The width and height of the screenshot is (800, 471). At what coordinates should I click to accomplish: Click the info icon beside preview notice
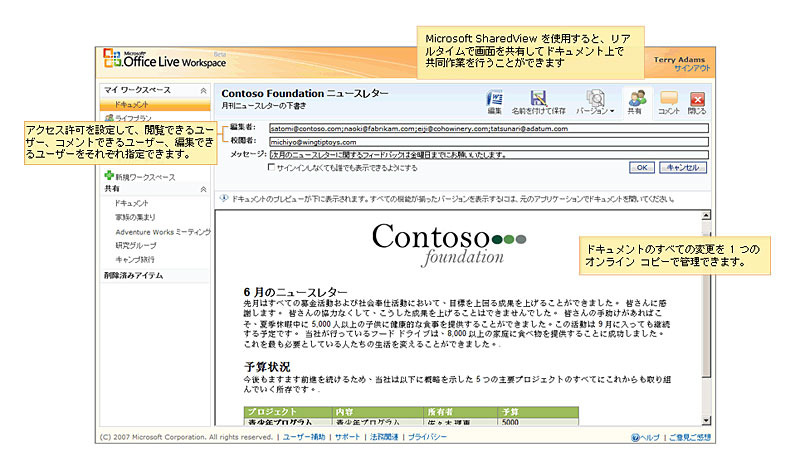(223, 198)
